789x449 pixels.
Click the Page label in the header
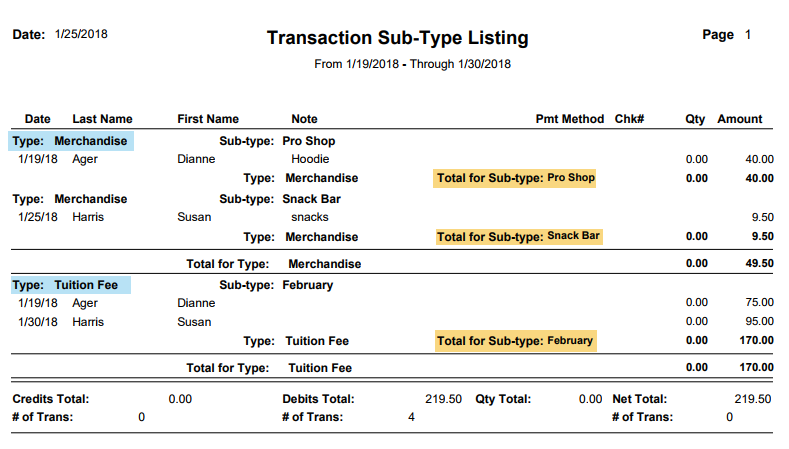718,35
